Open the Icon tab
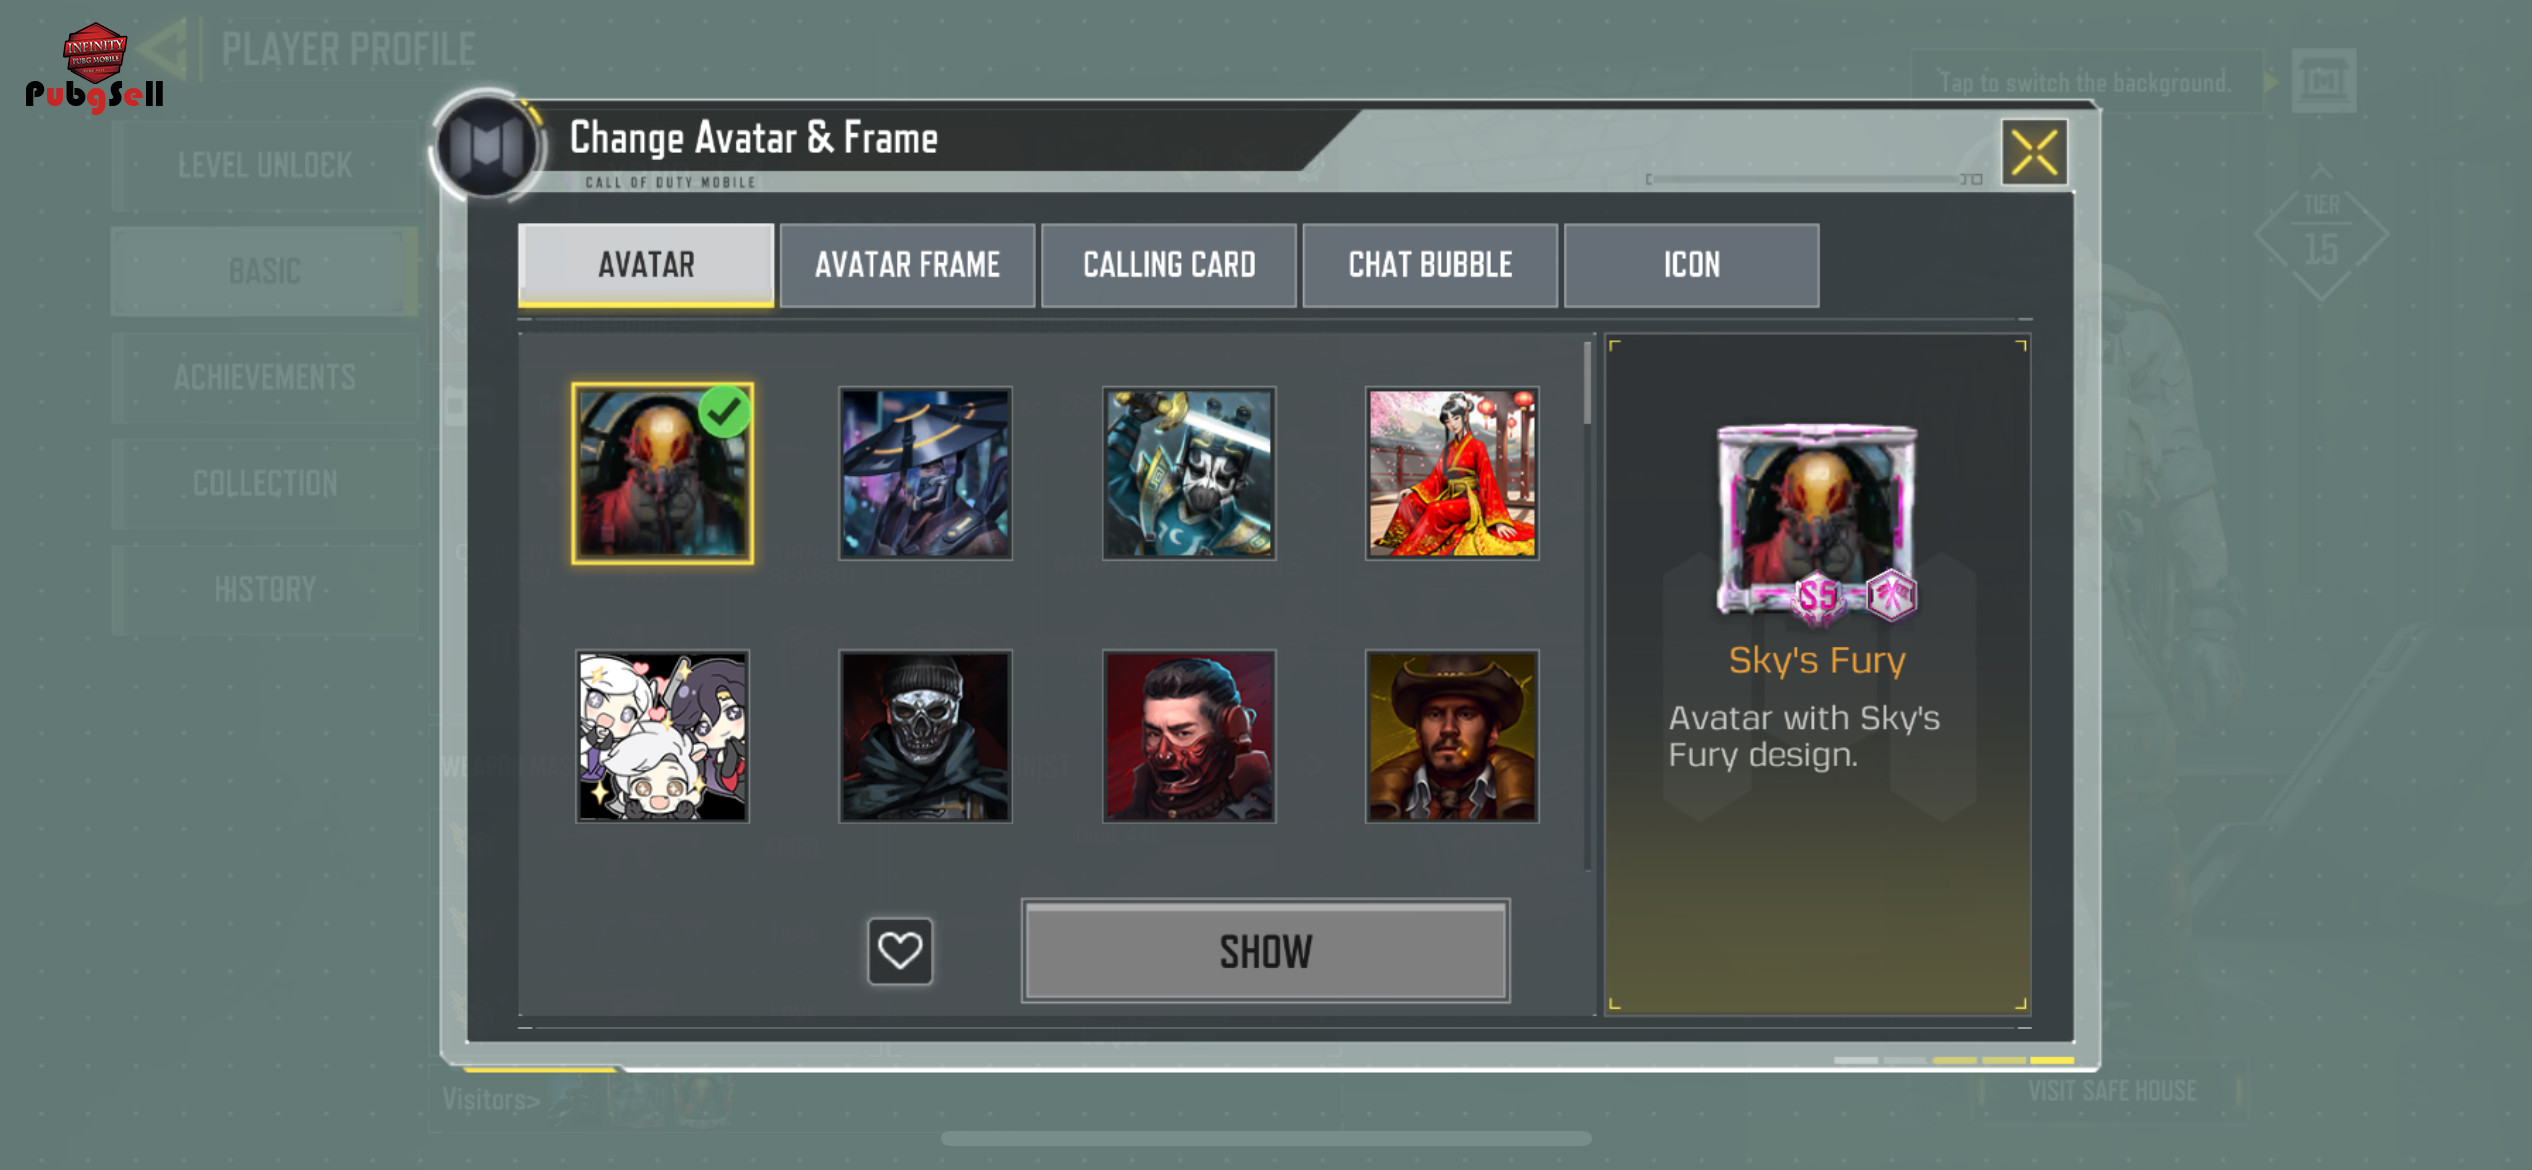Viewport: 2532px width, 1170px height. pyautogui.click(x=1691, y=265)
